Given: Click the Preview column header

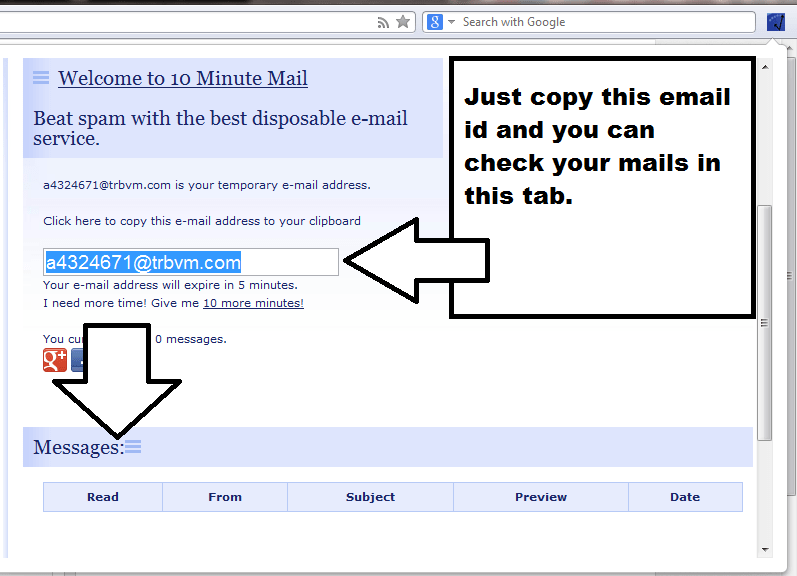Looking at the screenshot, I should (541, 497).
